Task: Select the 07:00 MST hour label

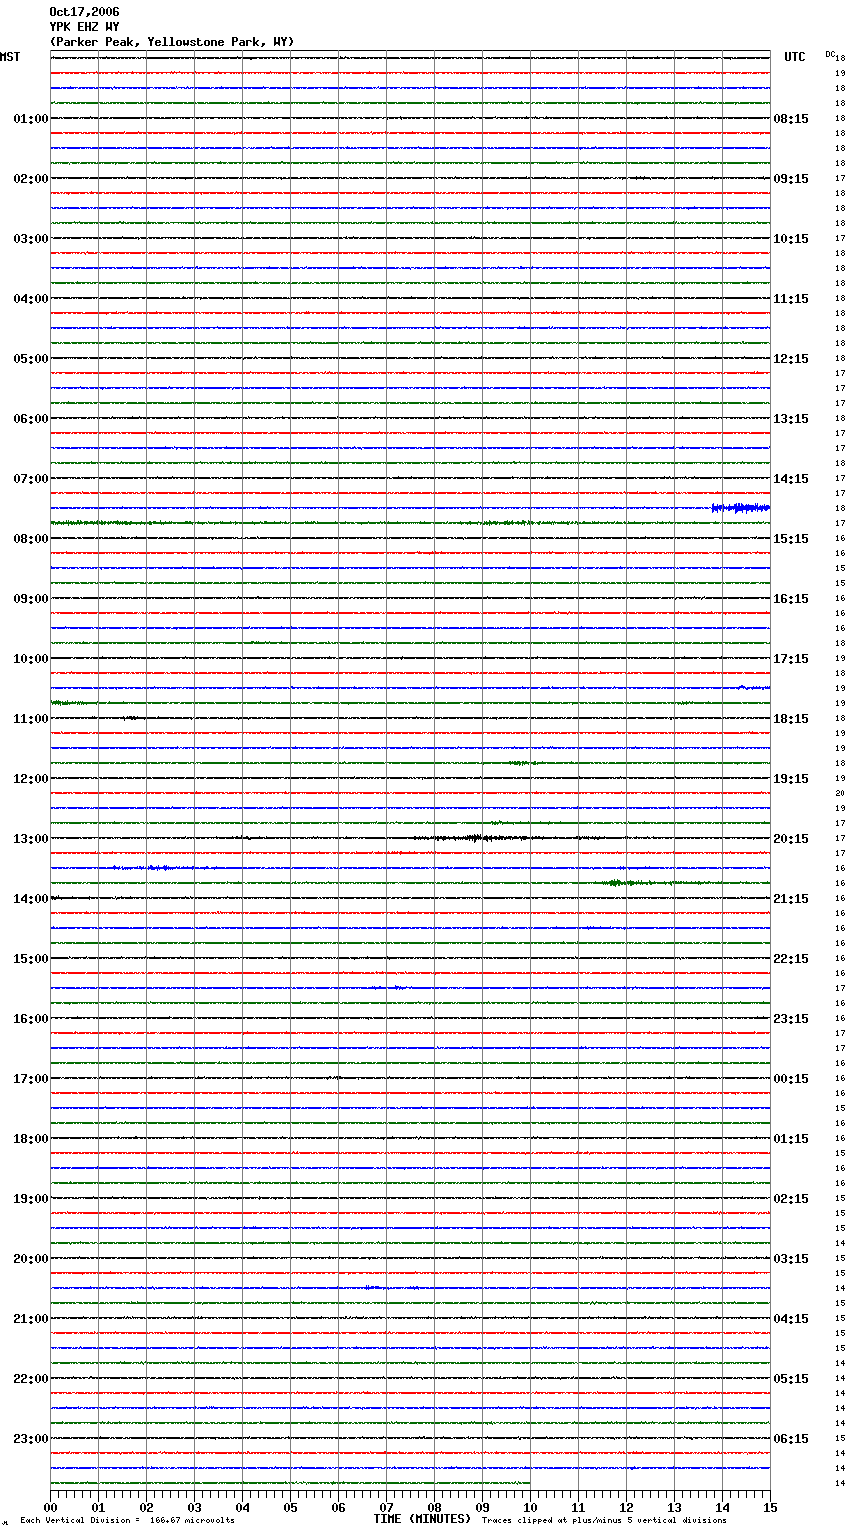Action: click(x=31, y=479)
